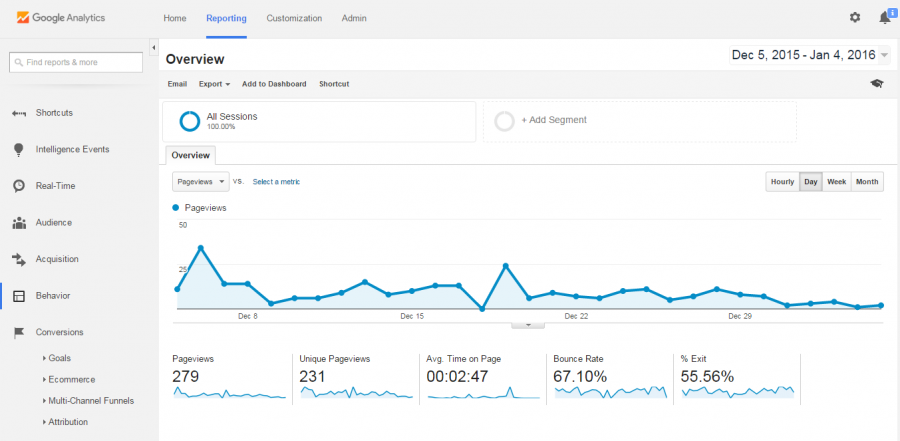
Task: Open the Reporting tab
Action: pyautogui.click(x=226, y=18)
